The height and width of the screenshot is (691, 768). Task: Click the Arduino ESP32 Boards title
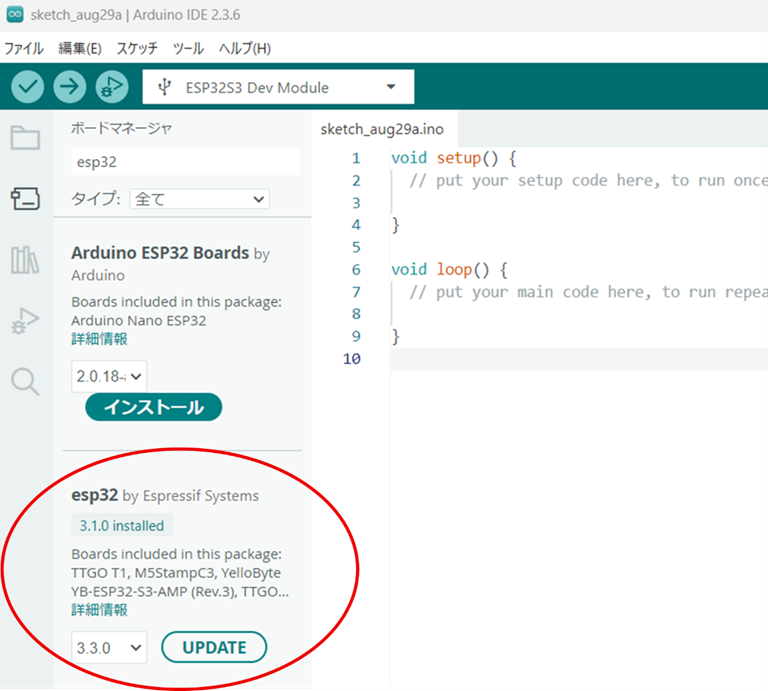tap(160, 253)
